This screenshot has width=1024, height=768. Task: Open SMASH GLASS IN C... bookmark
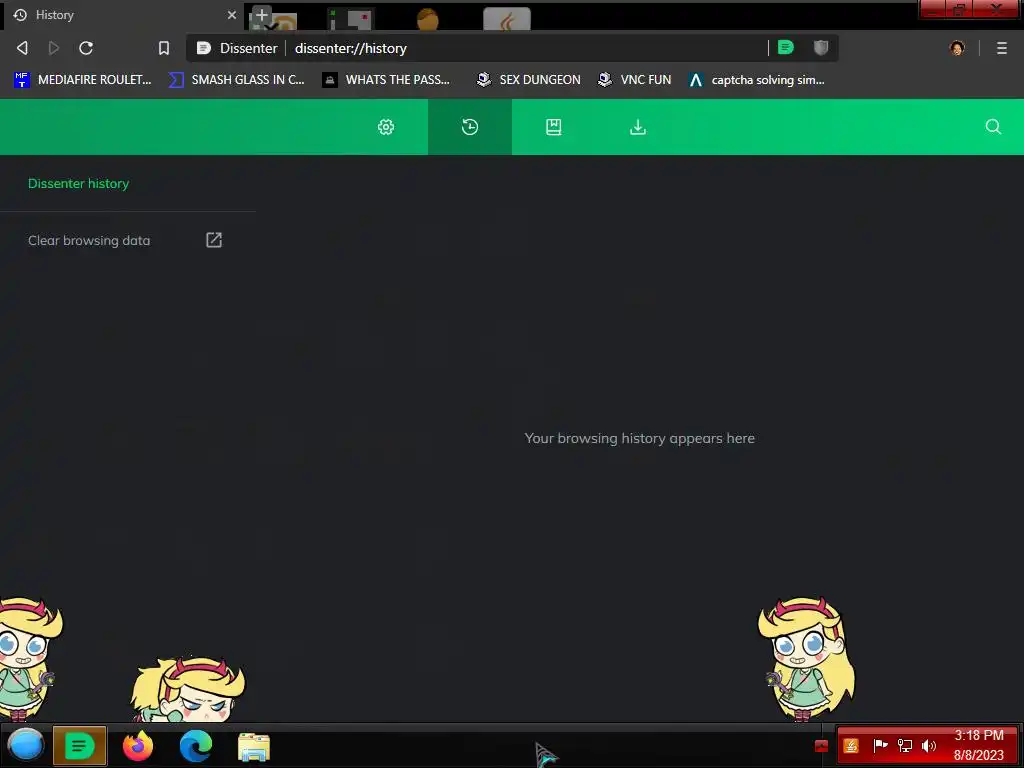pyautogui.click(x=237, y=80)
